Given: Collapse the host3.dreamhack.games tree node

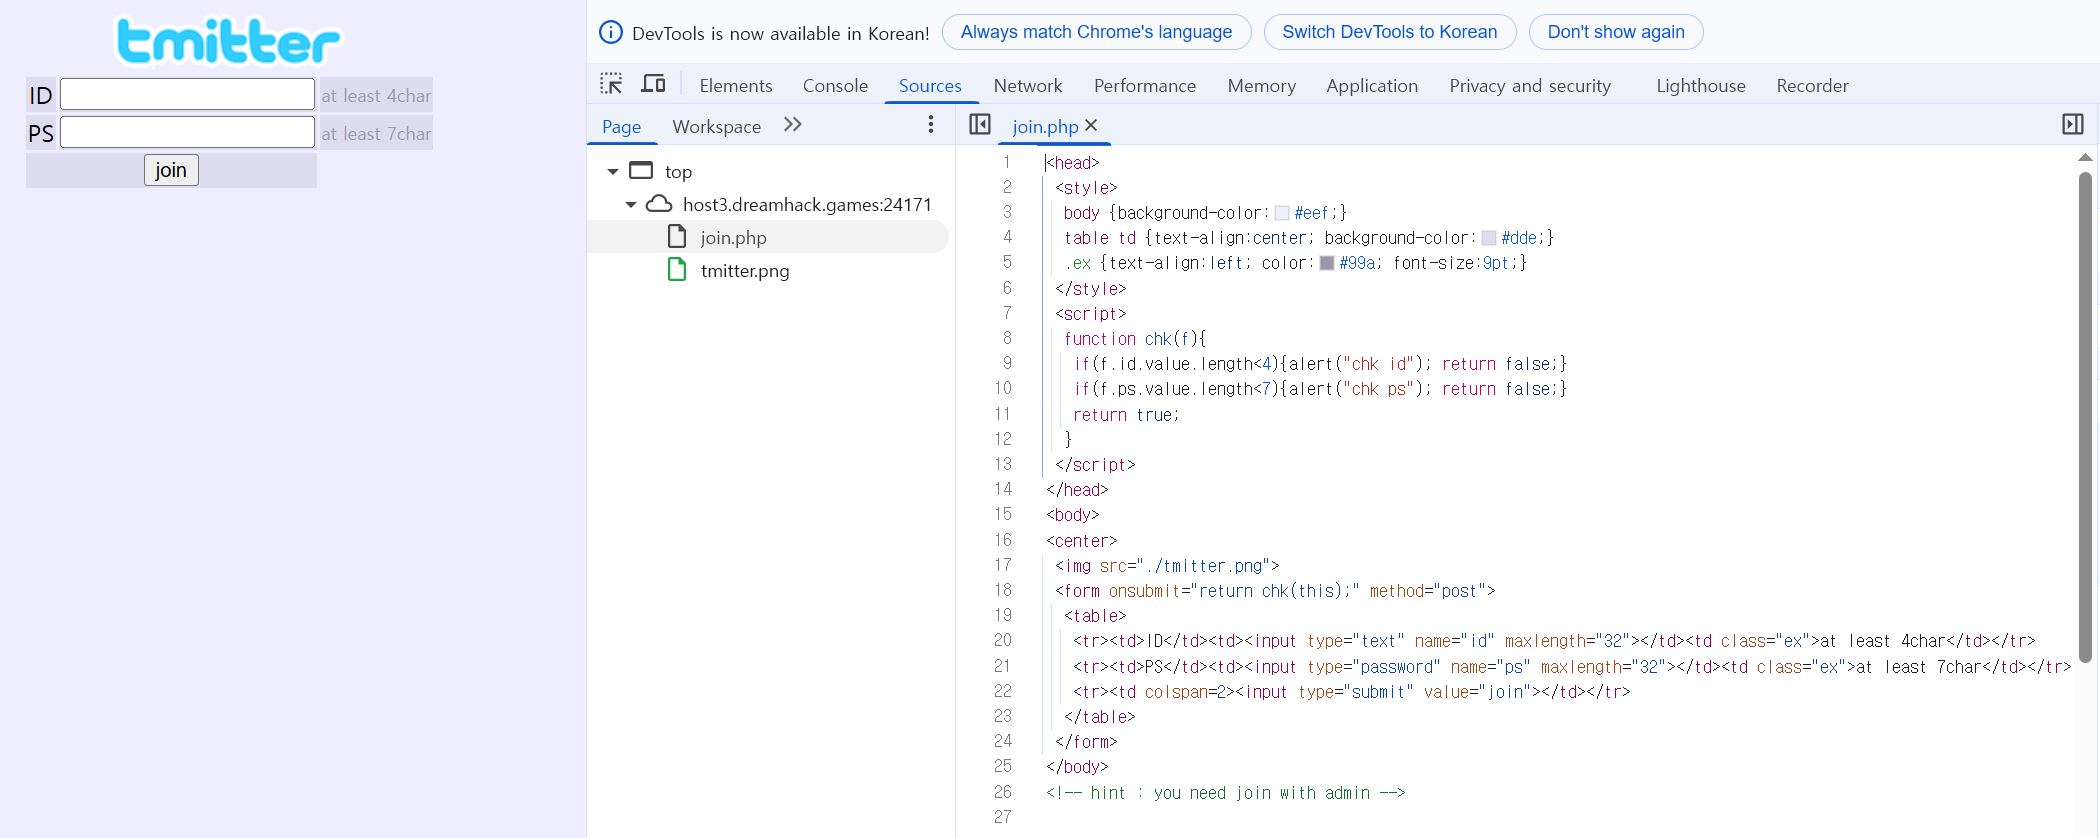Looking at the screenshot, I should 631,205.
